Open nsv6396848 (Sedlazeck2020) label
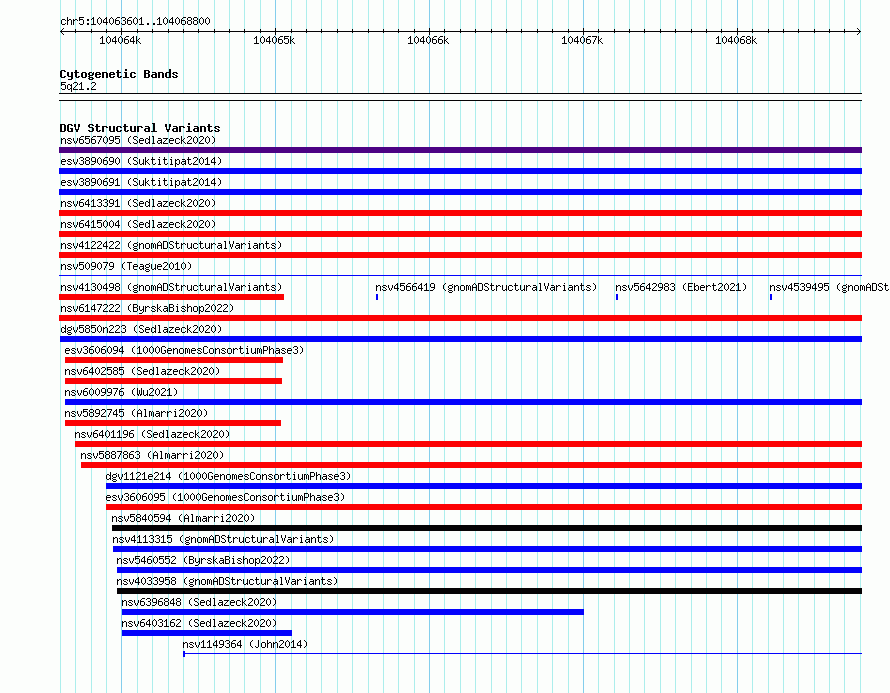This screenshot has width=890, height=693. pyautogui.click(x=199, y=602)
